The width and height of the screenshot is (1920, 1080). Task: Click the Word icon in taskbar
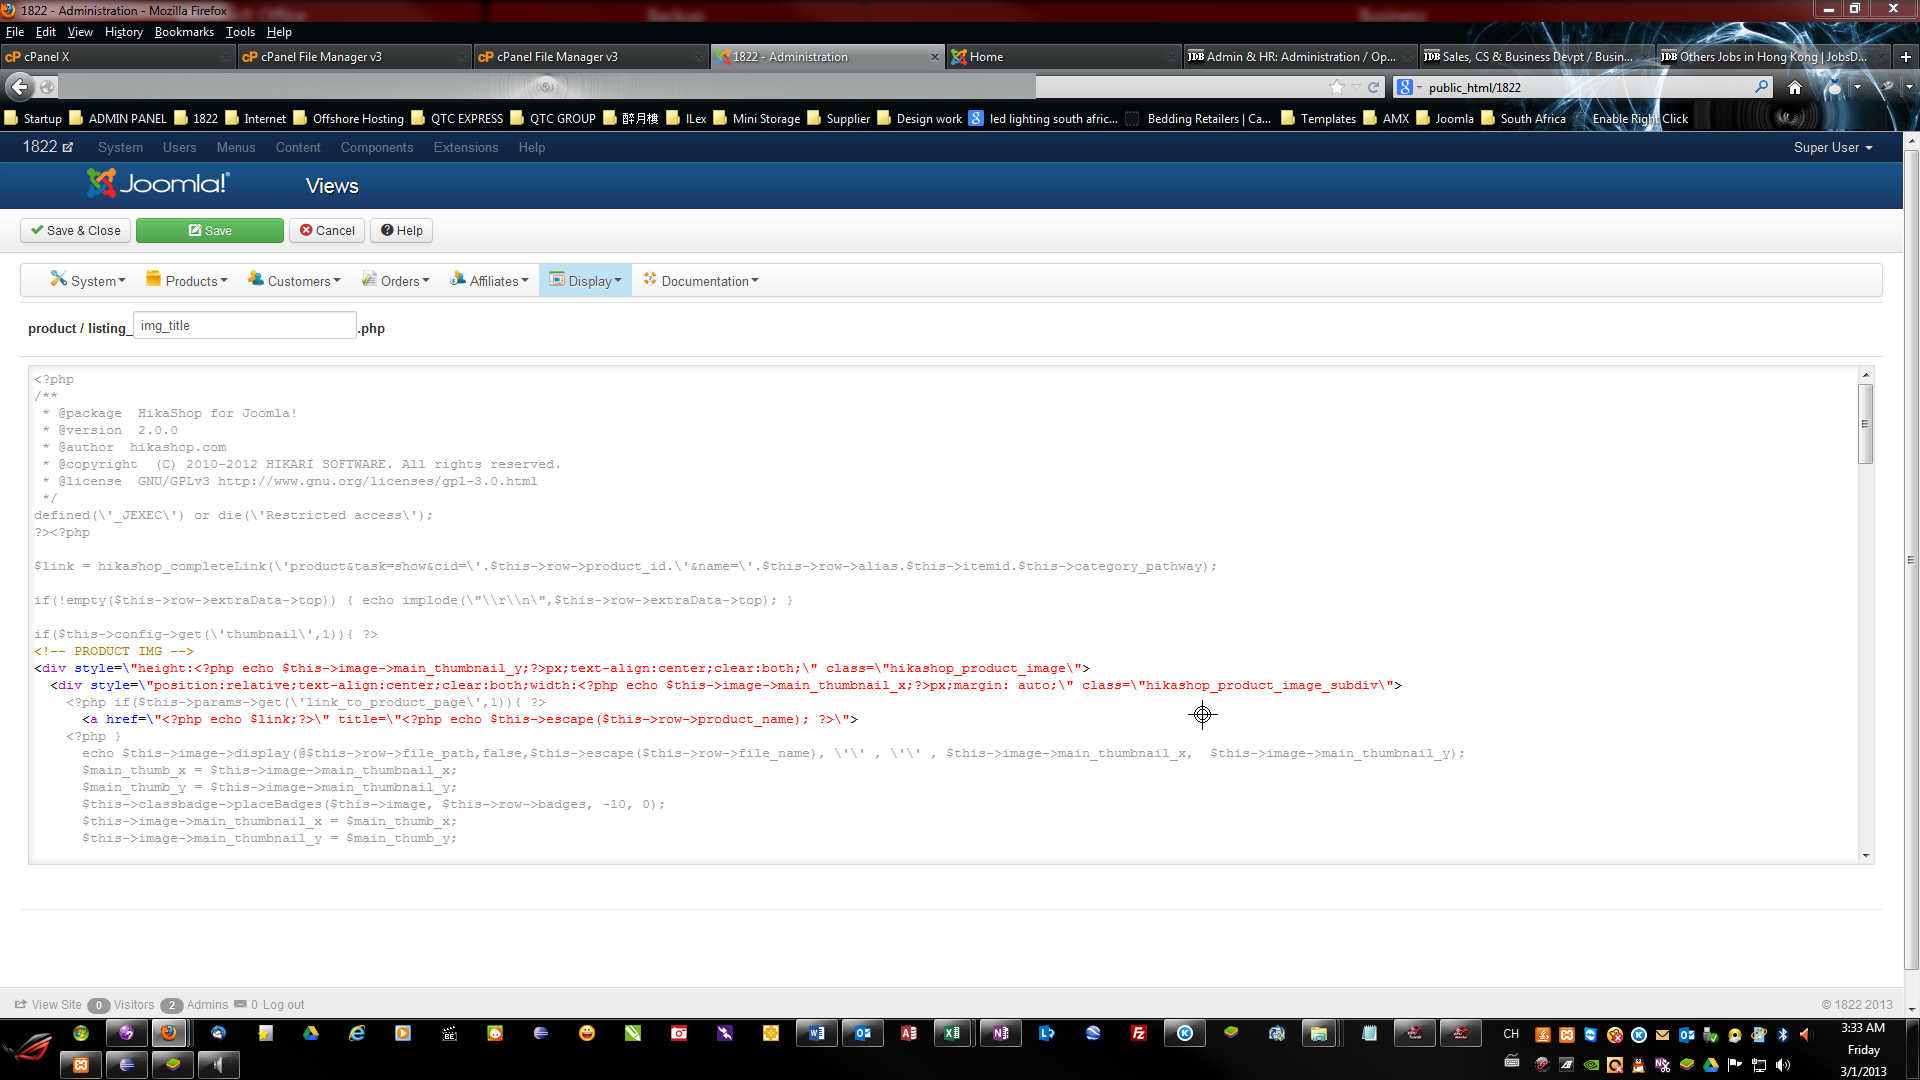(x=817, y=1033)
